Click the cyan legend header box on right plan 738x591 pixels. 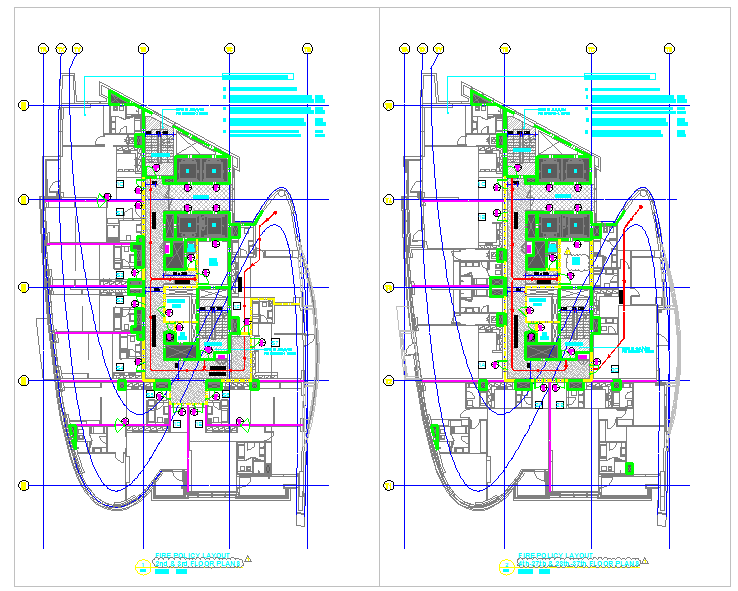coord(619,76)
